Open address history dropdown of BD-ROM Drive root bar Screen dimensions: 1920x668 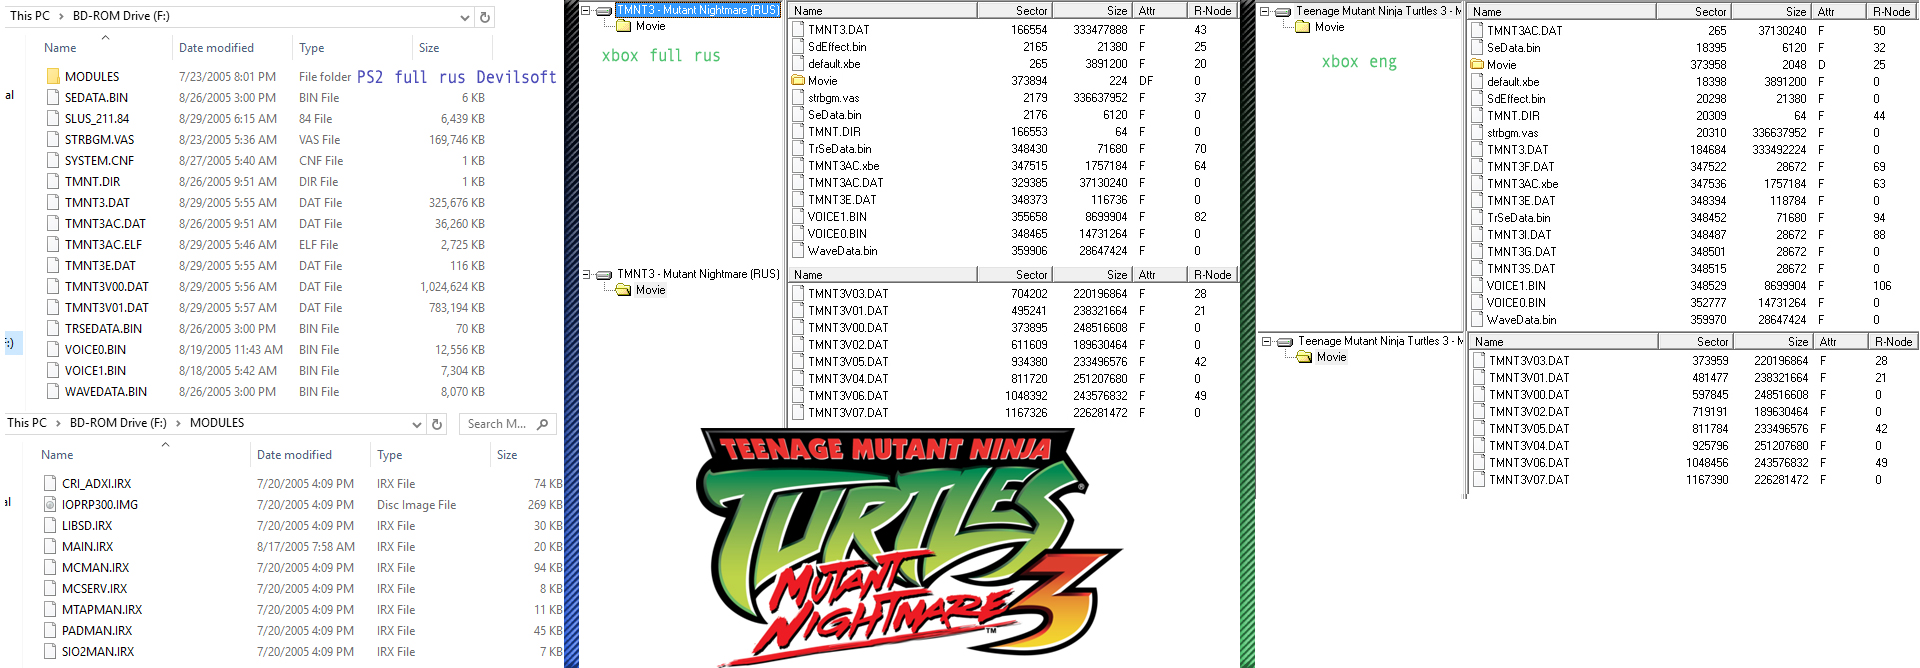click(464, 17)
